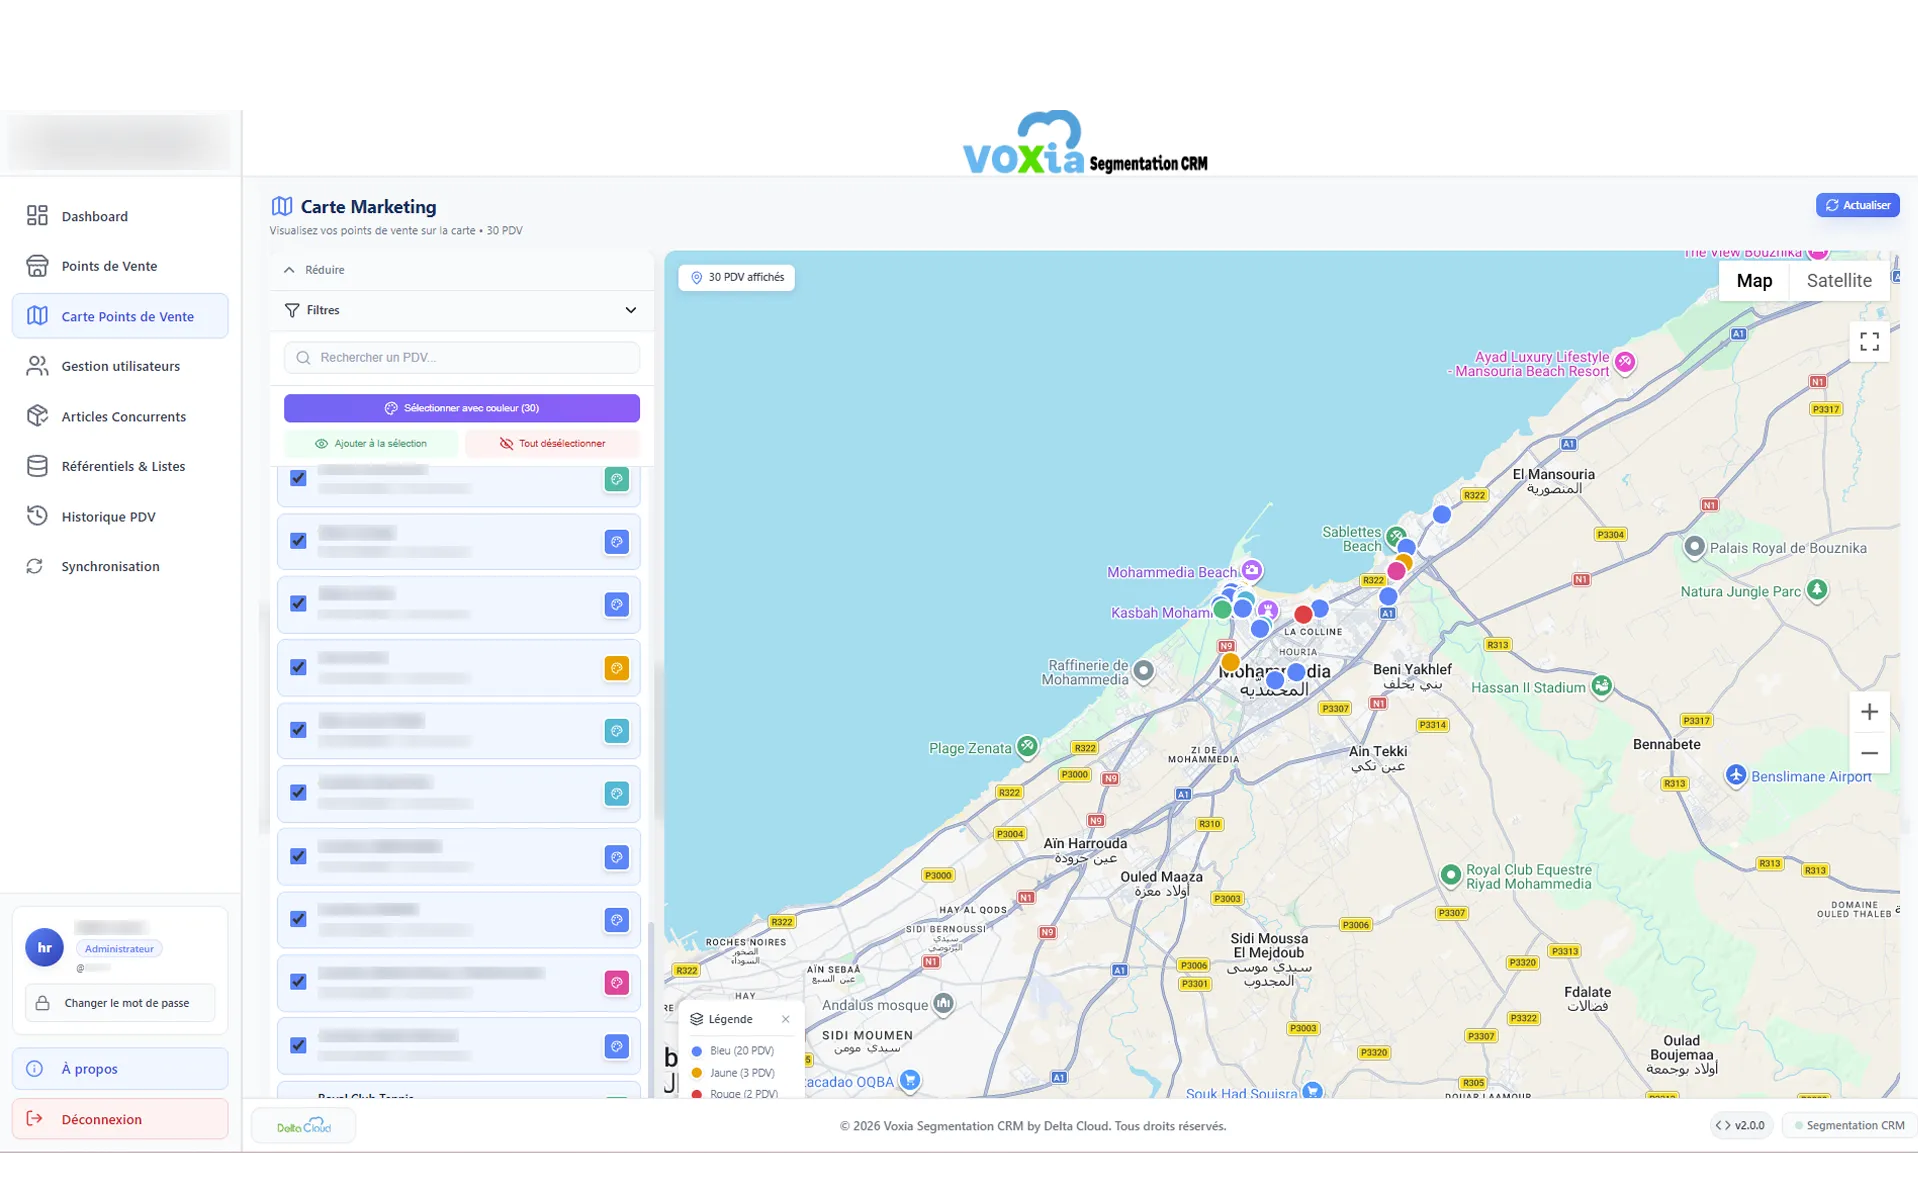Image resolution: width=1919 pixels, height=1199 pixels.
Task: Focus the Rechercher un PDV search field
Action: [x=461, y=357]
